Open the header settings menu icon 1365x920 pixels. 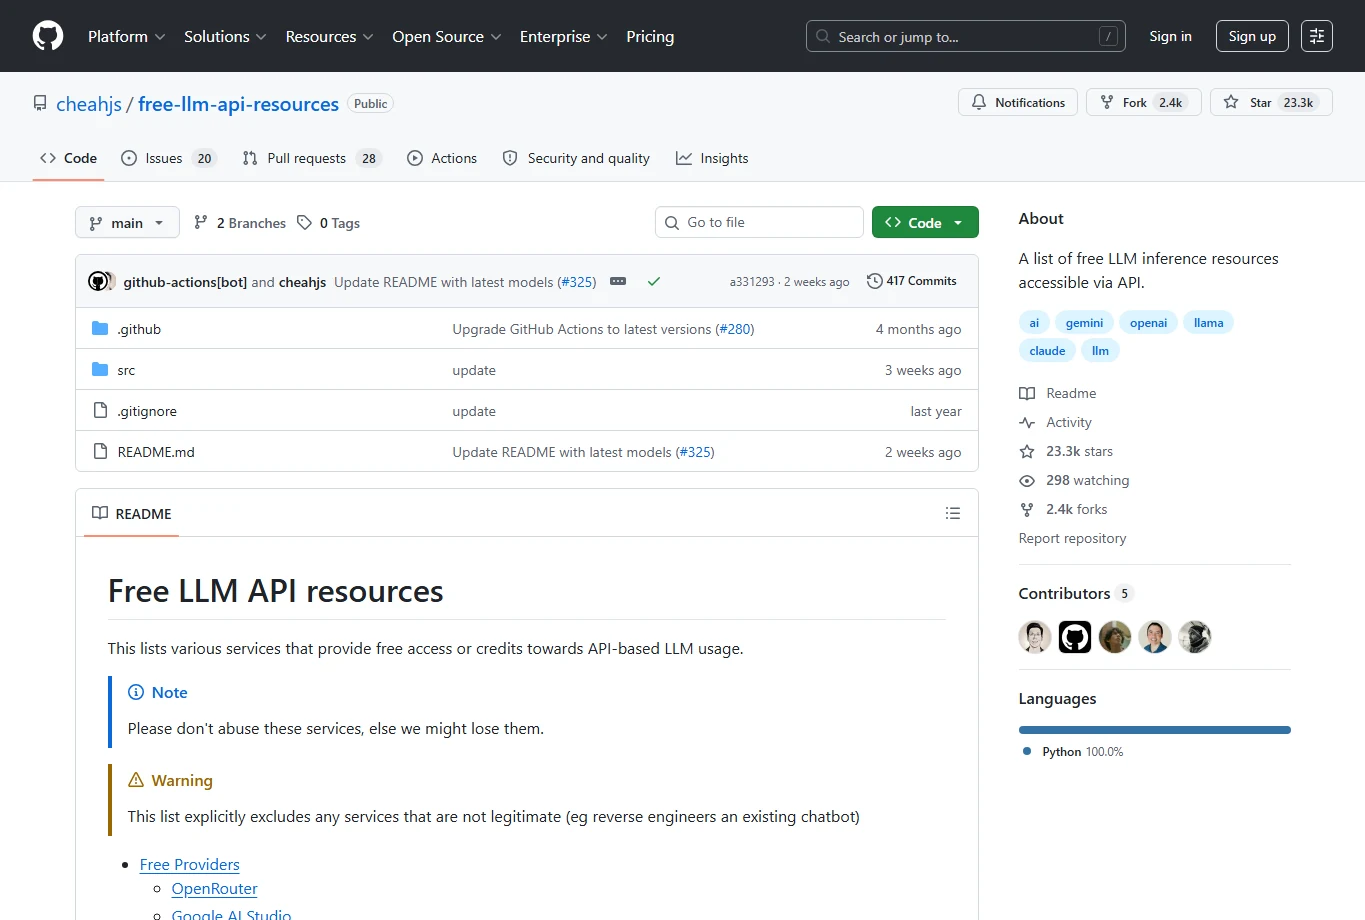click(x=1317, y=36)
